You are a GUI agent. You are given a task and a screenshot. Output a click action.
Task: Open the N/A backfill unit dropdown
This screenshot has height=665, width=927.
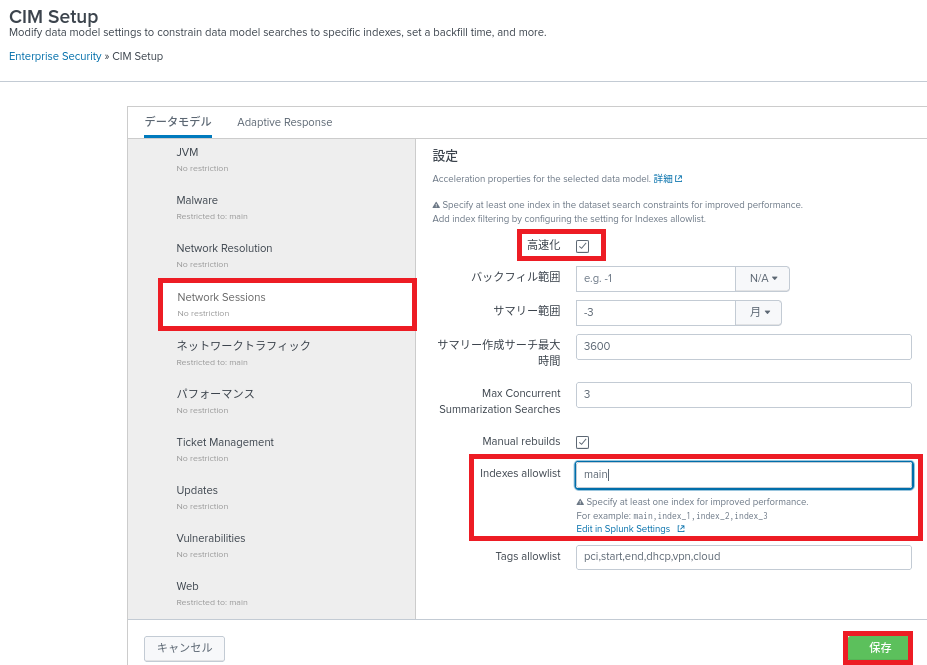coord(762,279)
